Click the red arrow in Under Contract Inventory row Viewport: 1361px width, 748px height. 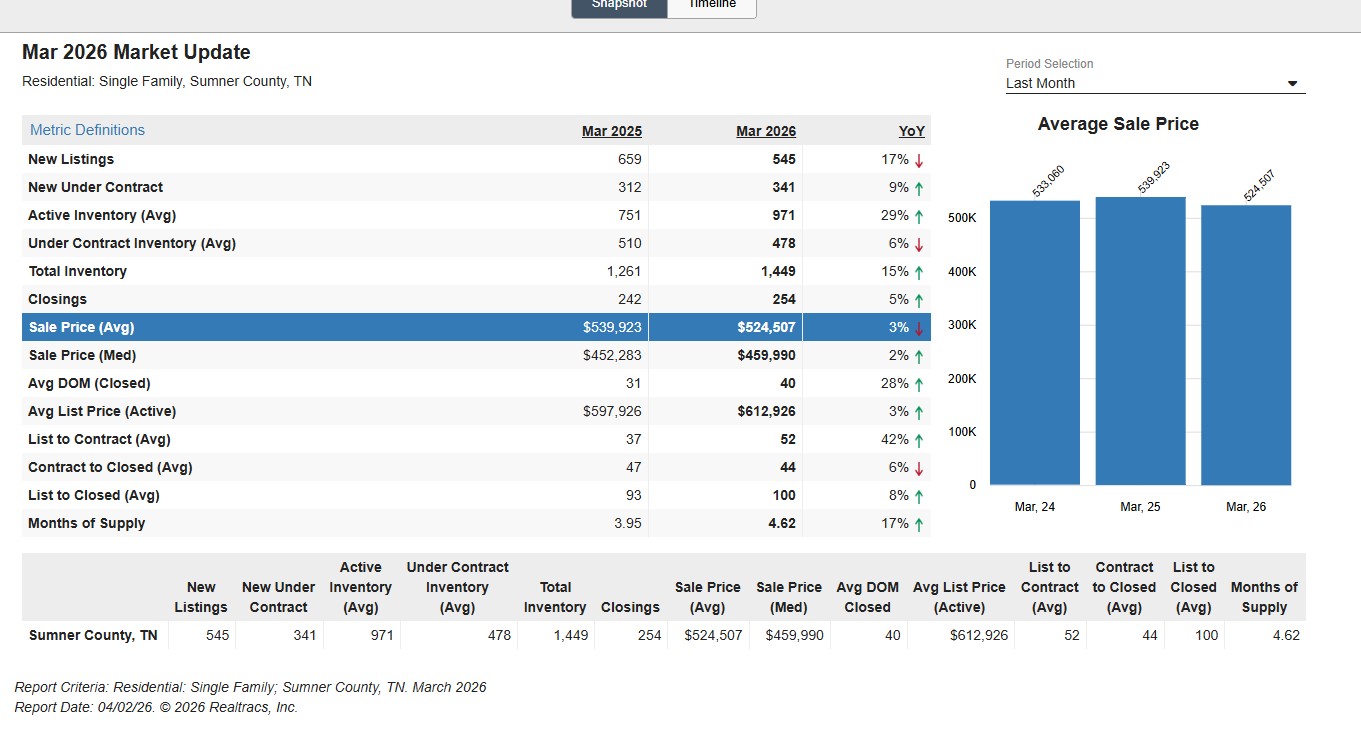click(918, 244)
